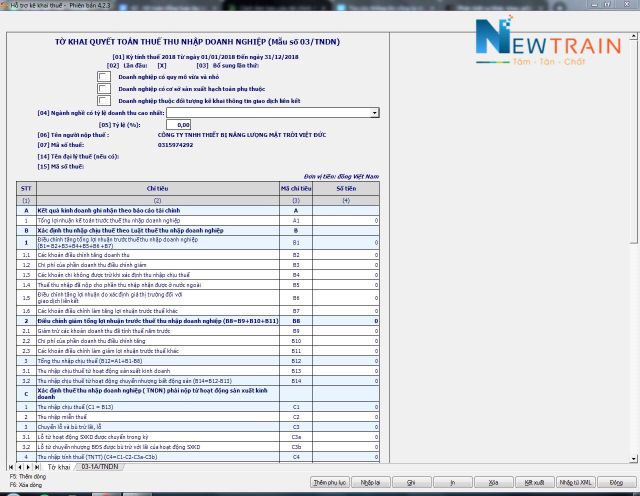Screen dimensions: 640x496
Task: Click the form title 'TỜ KHAI QUYẾT TOÁN THUẾ'
Action: (198, 42)
